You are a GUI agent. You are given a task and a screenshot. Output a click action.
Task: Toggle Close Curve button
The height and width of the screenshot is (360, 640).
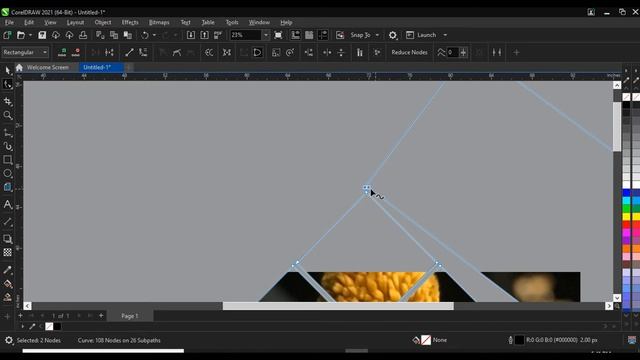click(258, 52)
